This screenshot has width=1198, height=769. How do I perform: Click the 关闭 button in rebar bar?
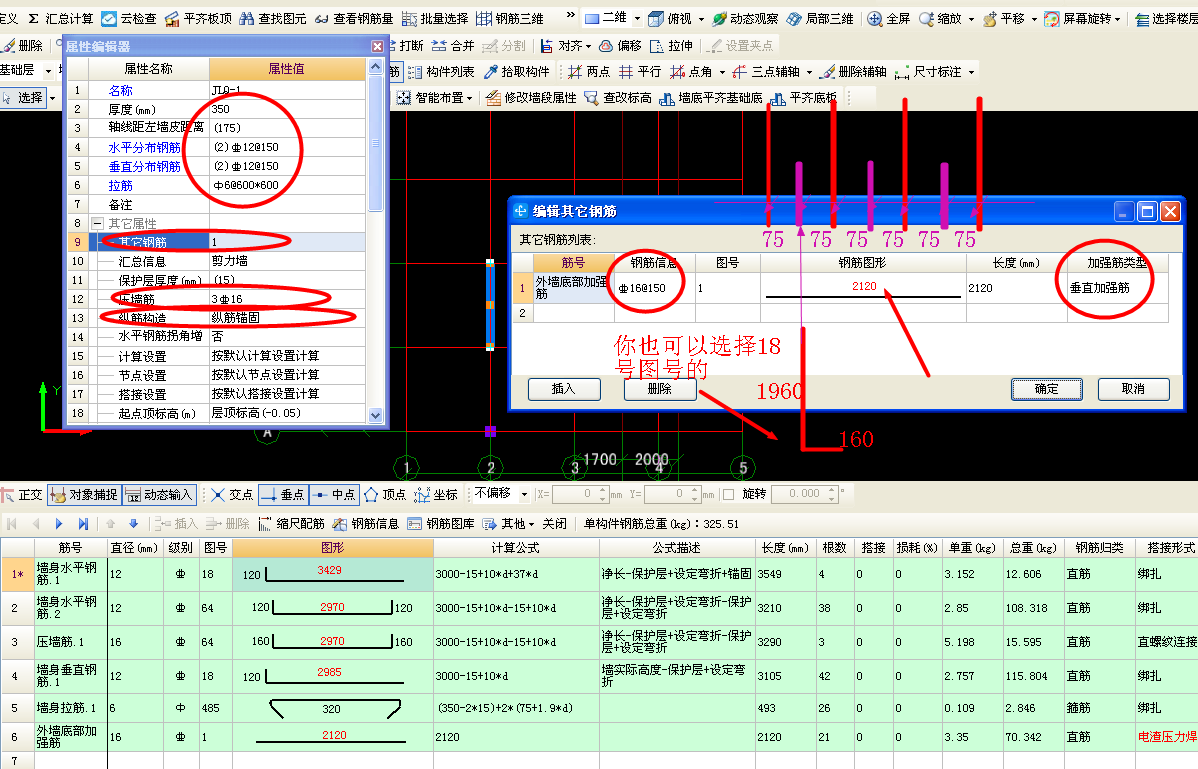pos(555,524)
